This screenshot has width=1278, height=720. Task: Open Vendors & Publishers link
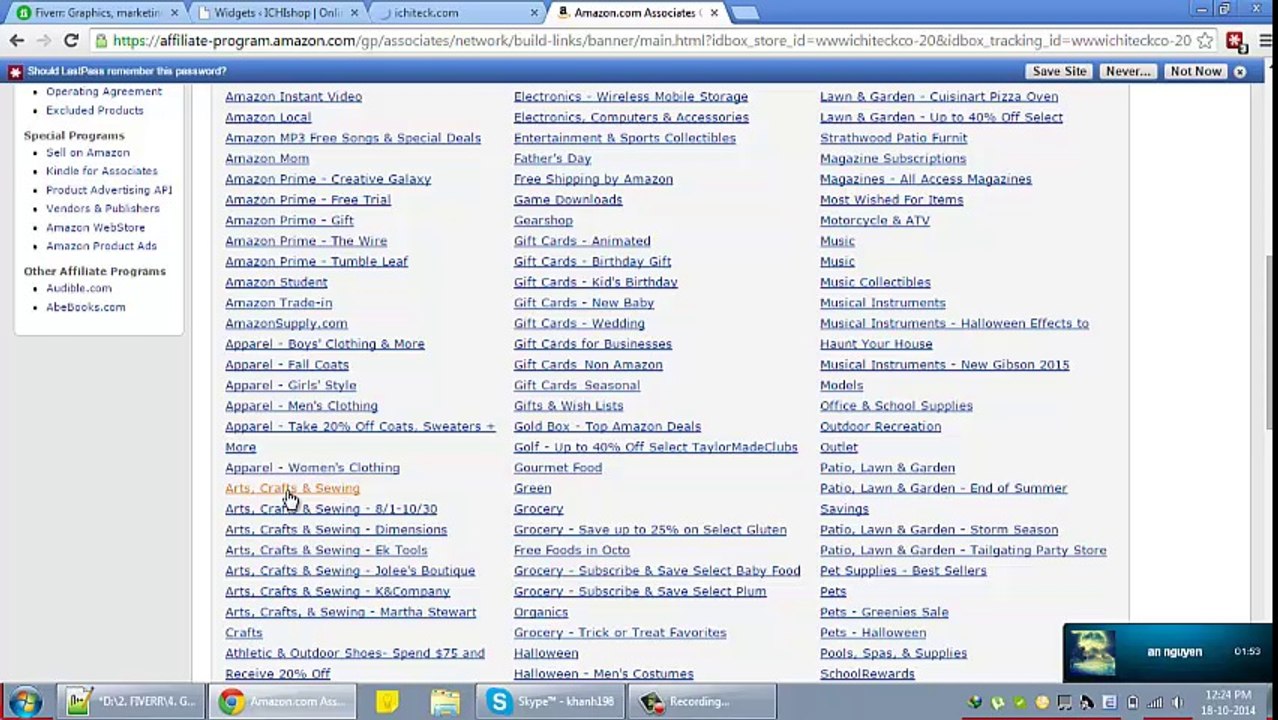pos(103,208)
